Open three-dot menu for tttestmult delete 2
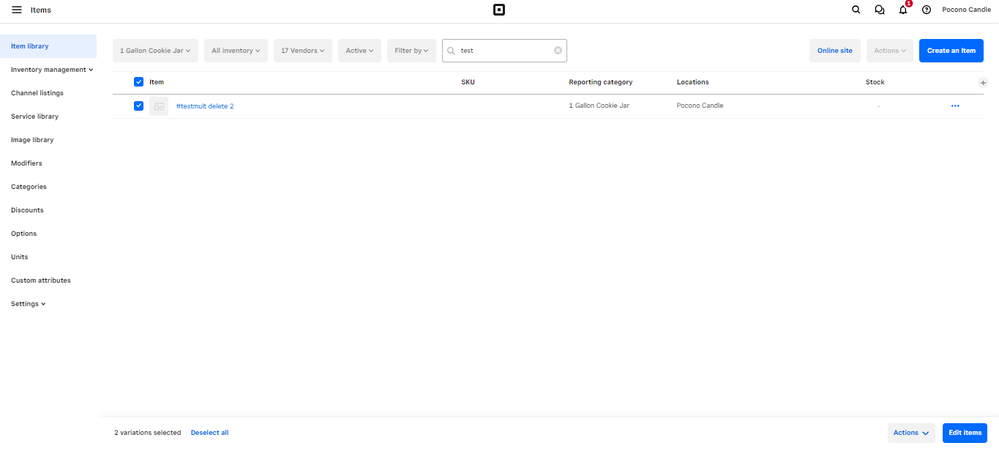Screen dimensions: 999x449 pyautogui.click(x=955, y=106)
